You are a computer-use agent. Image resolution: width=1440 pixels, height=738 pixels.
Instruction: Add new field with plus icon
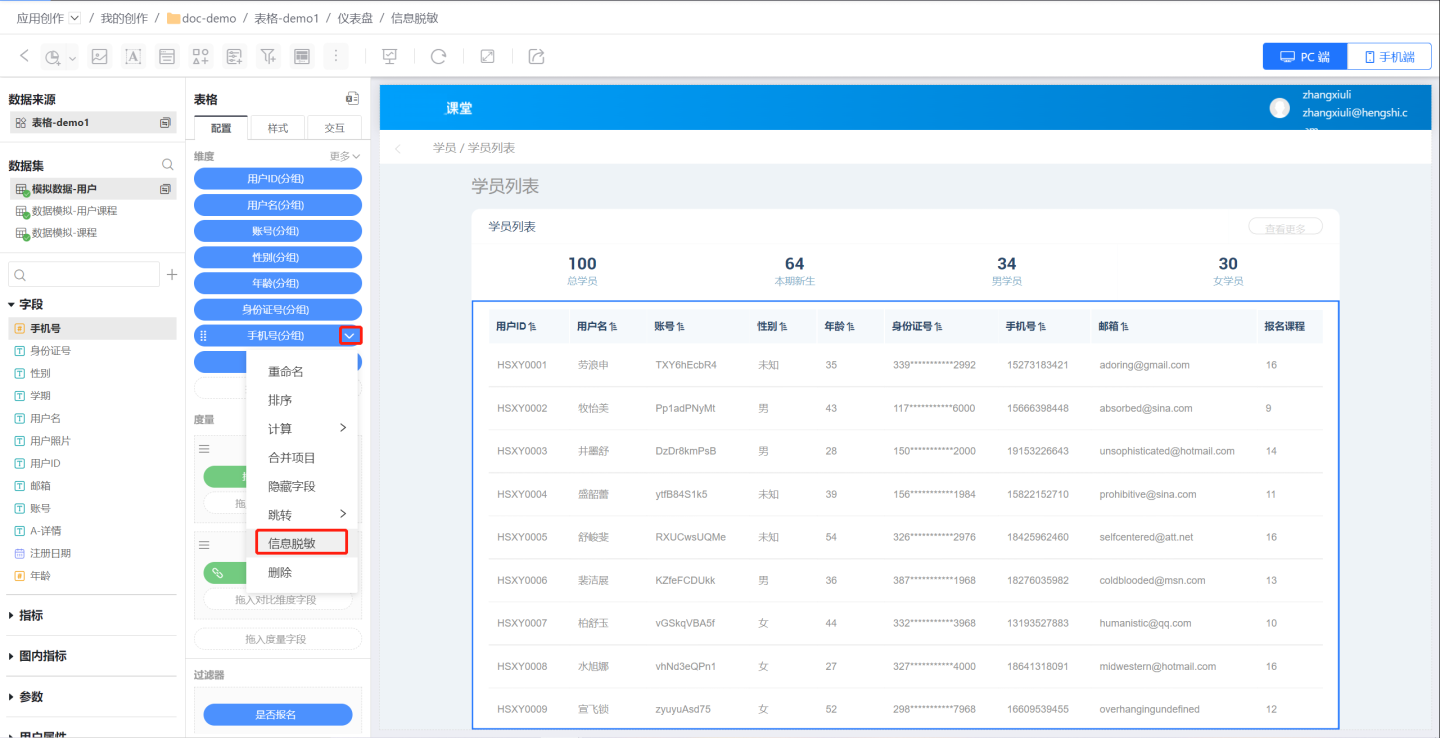click(171, 274)
